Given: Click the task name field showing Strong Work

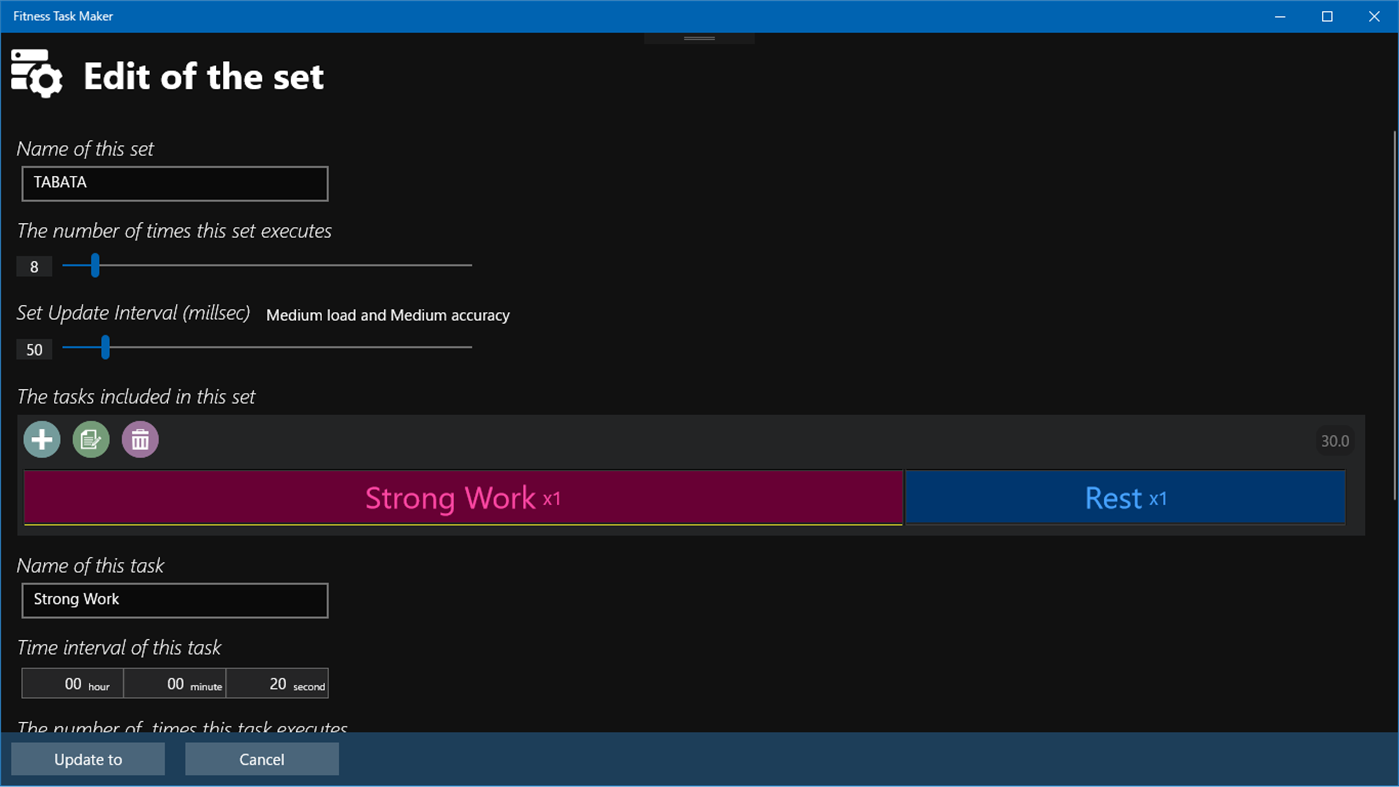Looking at the screenshot, I should (x=174, y=600).
